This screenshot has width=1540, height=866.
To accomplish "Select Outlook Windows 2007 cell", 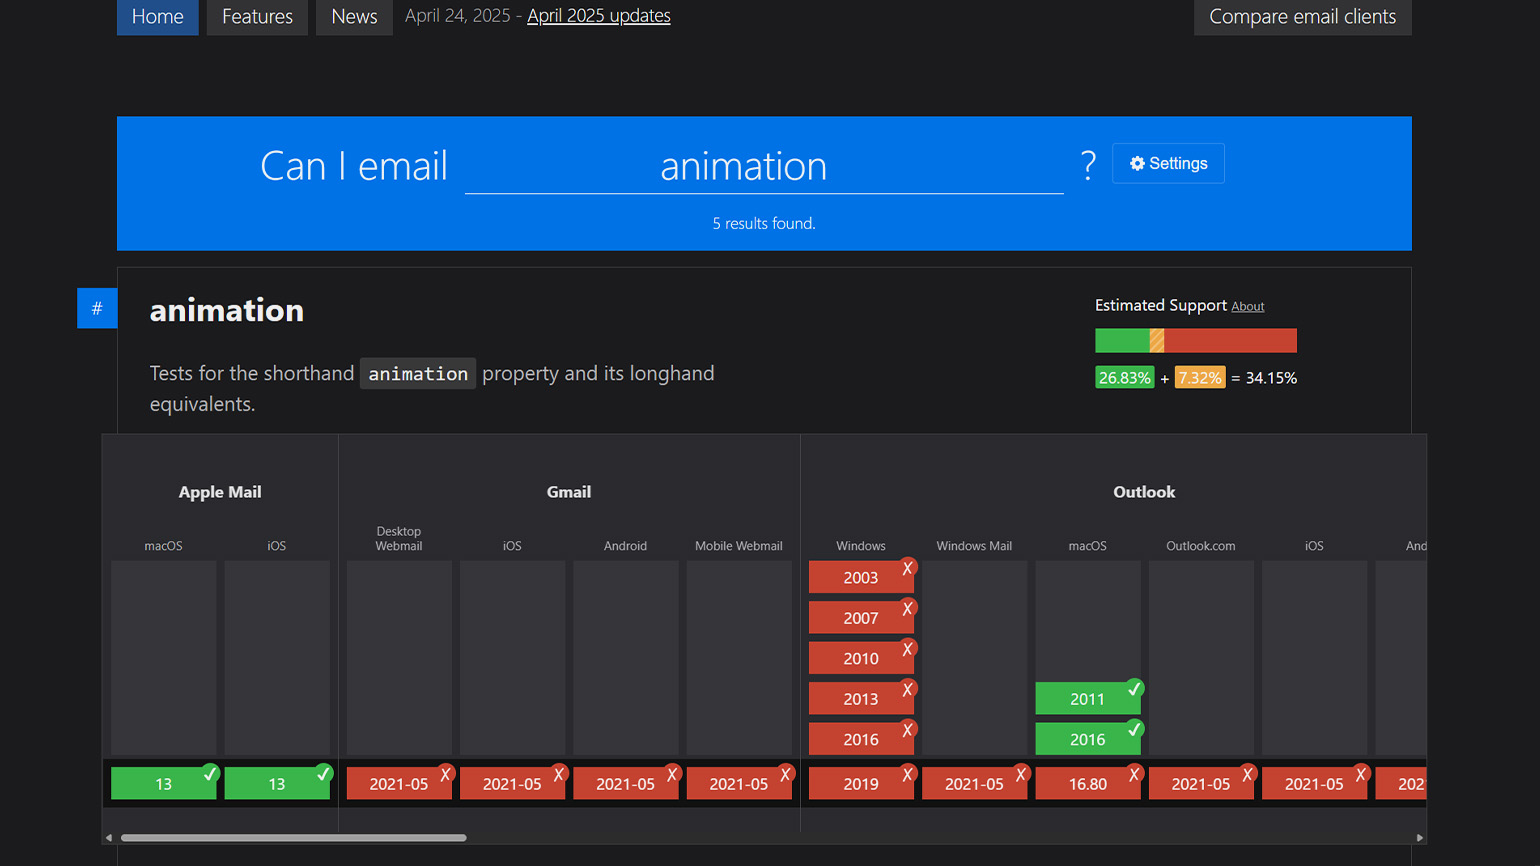I will 860,617.
